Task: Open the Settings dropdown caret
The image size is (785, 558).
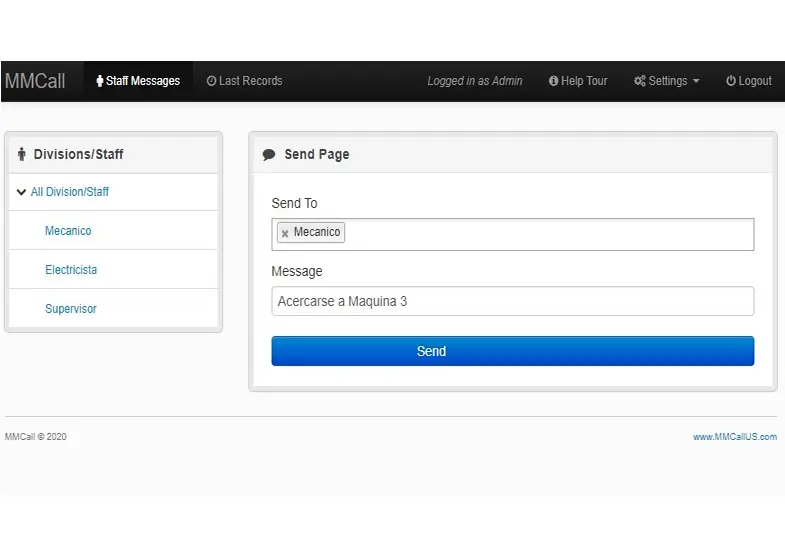Action: (696, 82)
